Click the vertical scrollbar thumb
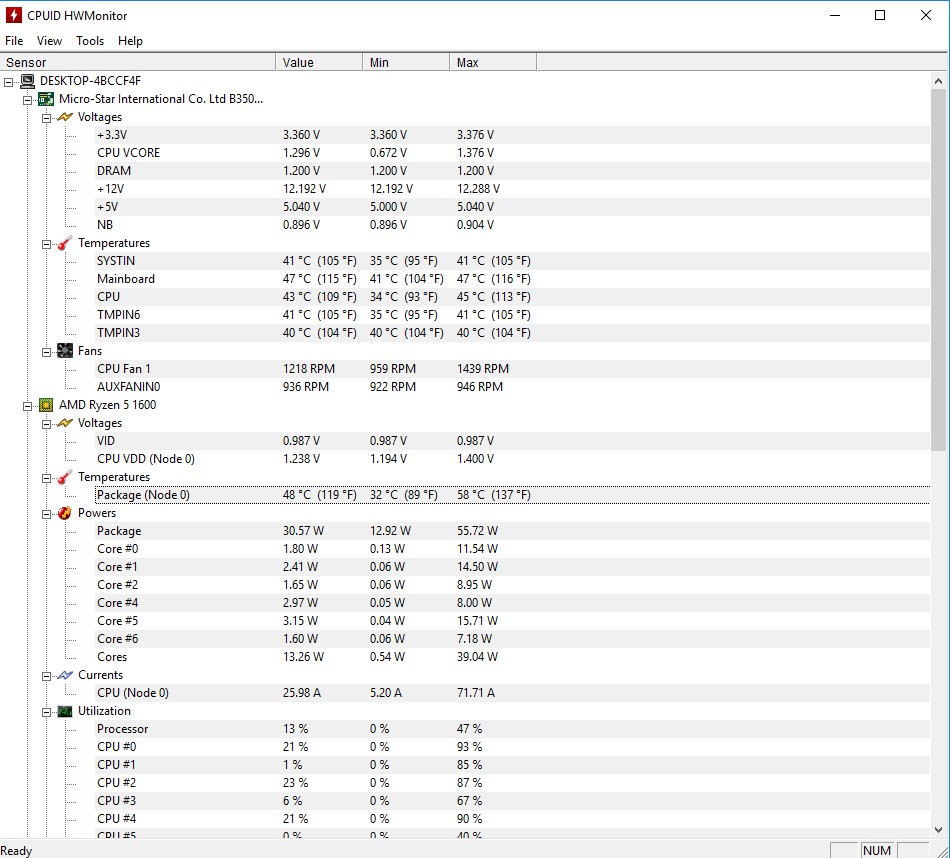 click(x=938, y=270)
